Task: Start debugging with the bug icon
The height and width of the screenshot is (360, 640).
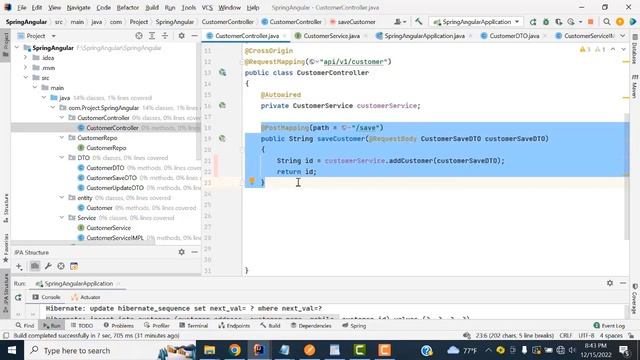Action: click(546, 22)
